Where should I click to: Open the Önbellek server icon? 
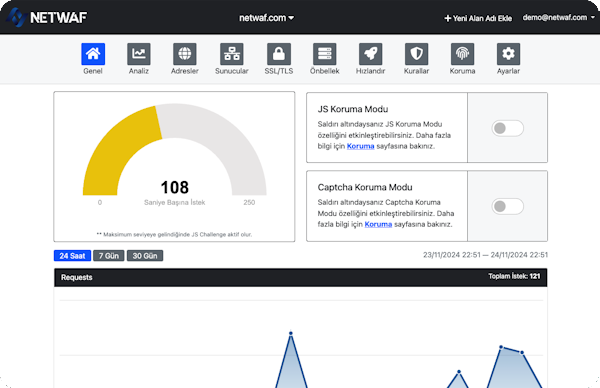(x=324, y=54)
